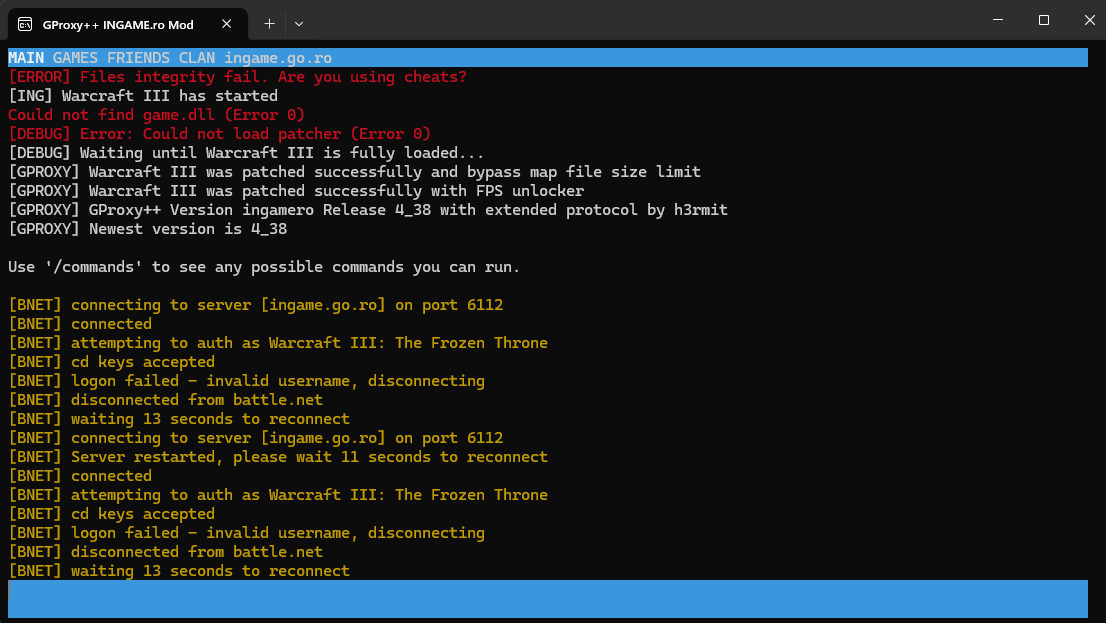Open the GAMES section
This screenshot has height=623, width=1106.
(75, 58)
